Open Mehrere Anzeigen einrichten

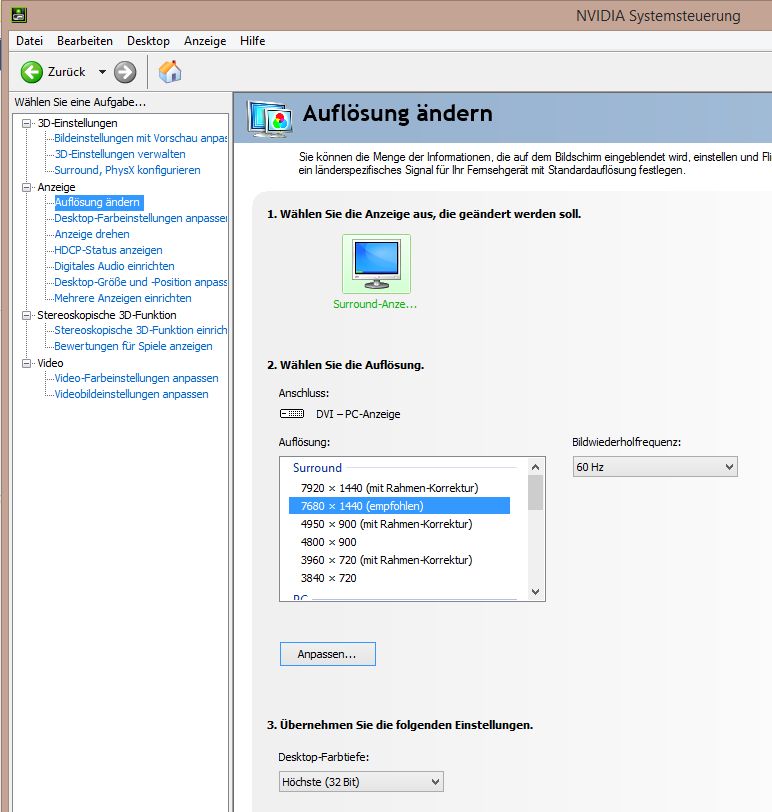click(123, 298)
